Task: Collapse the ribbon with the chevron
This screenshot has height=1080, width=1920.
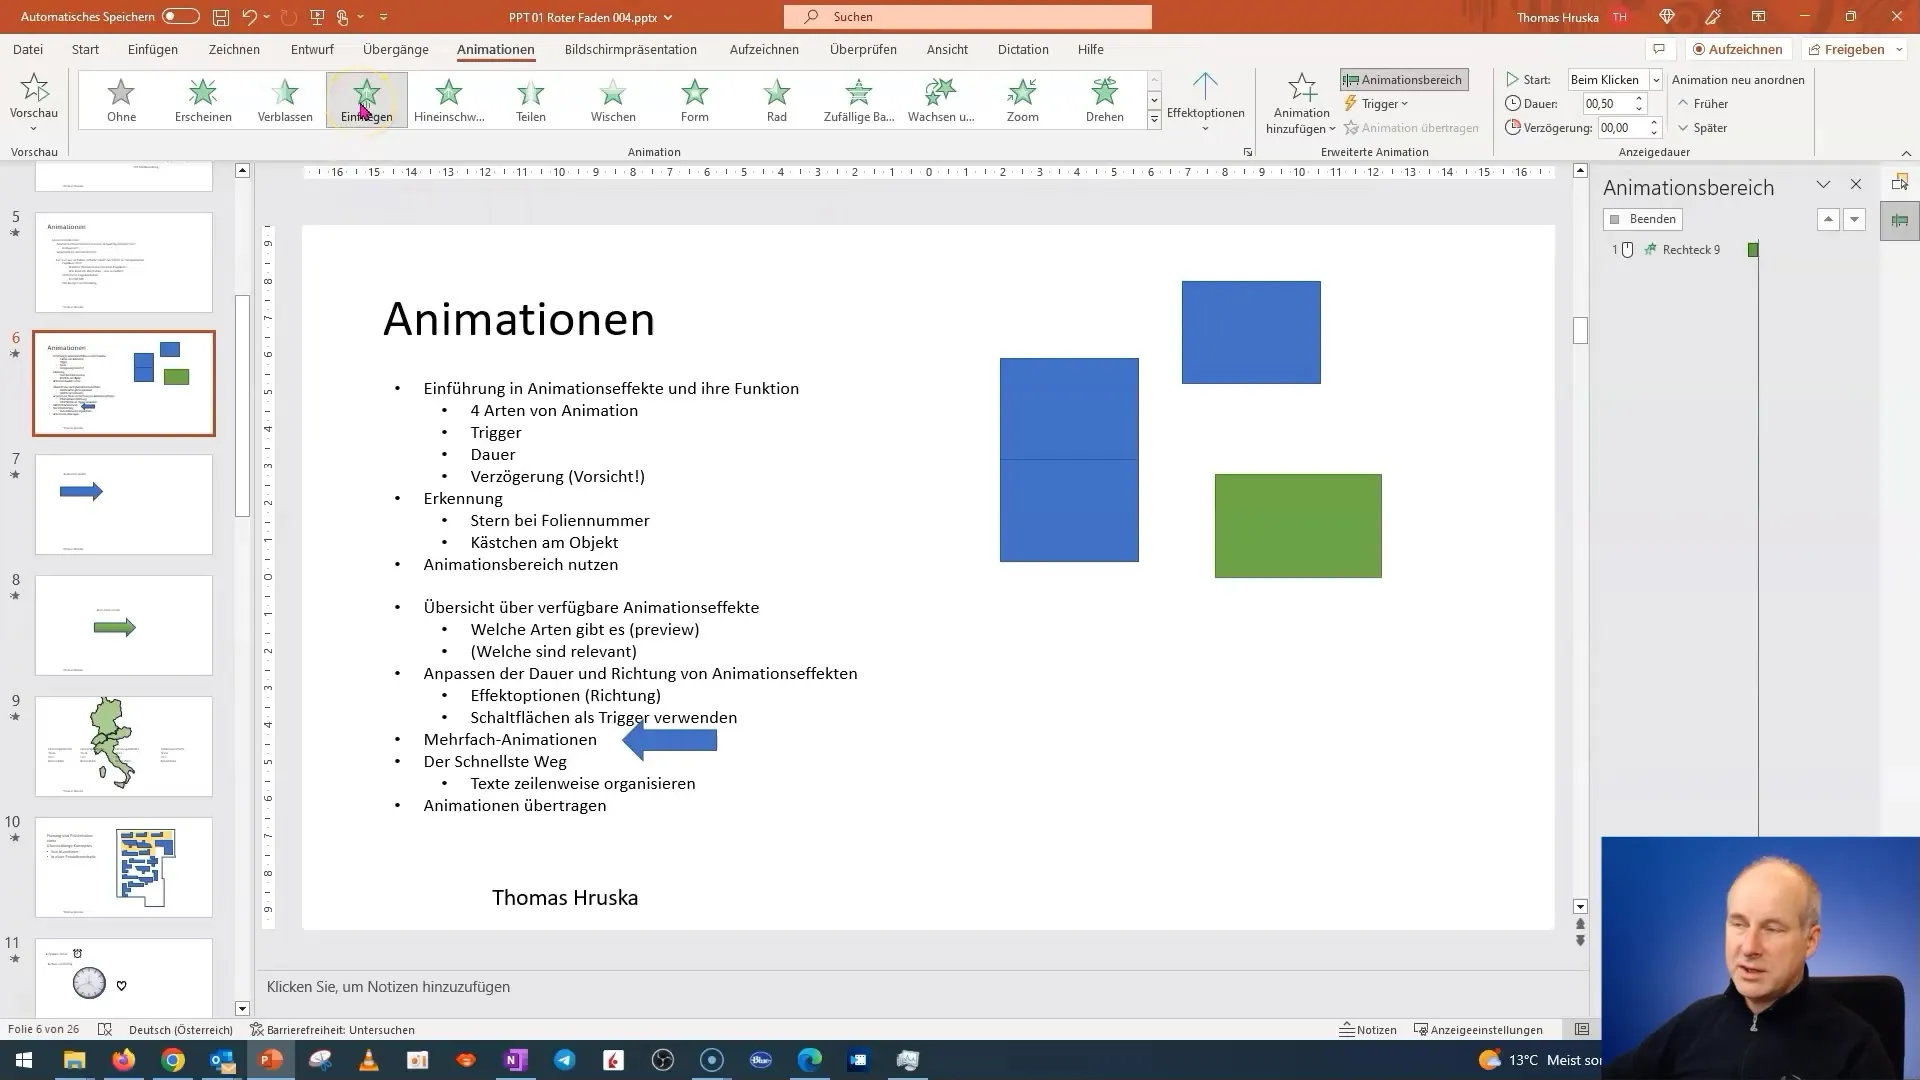Action: point(1906,153)
